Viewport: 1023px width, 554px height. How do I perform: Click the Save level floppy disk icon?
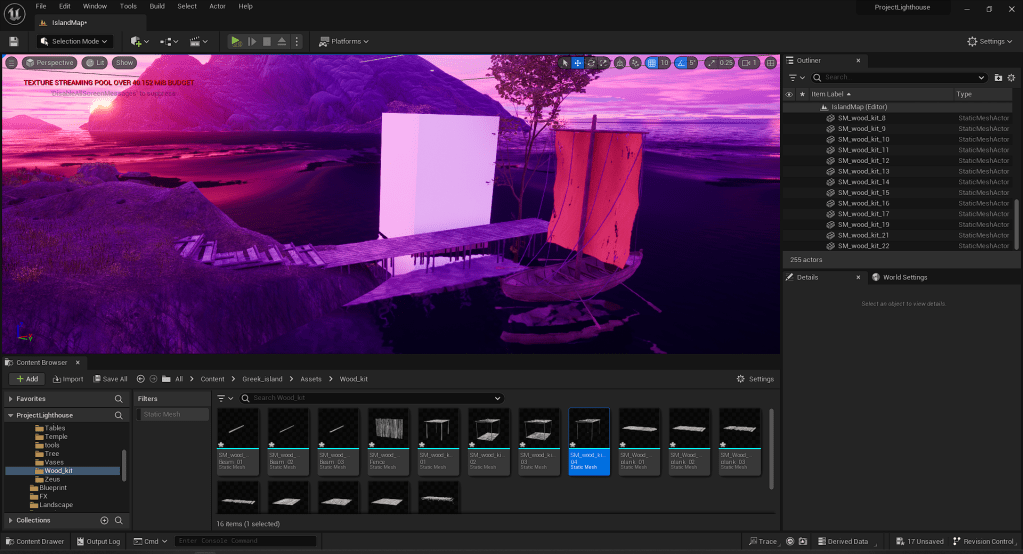14,41
